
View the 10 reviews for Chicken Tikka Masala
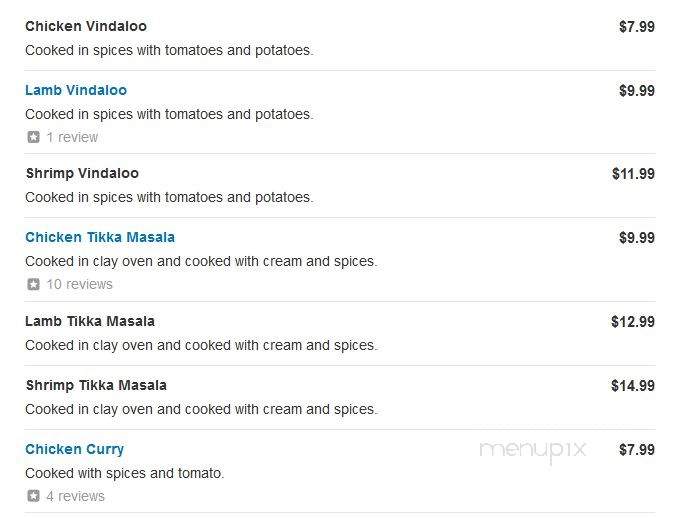[80, 284]
